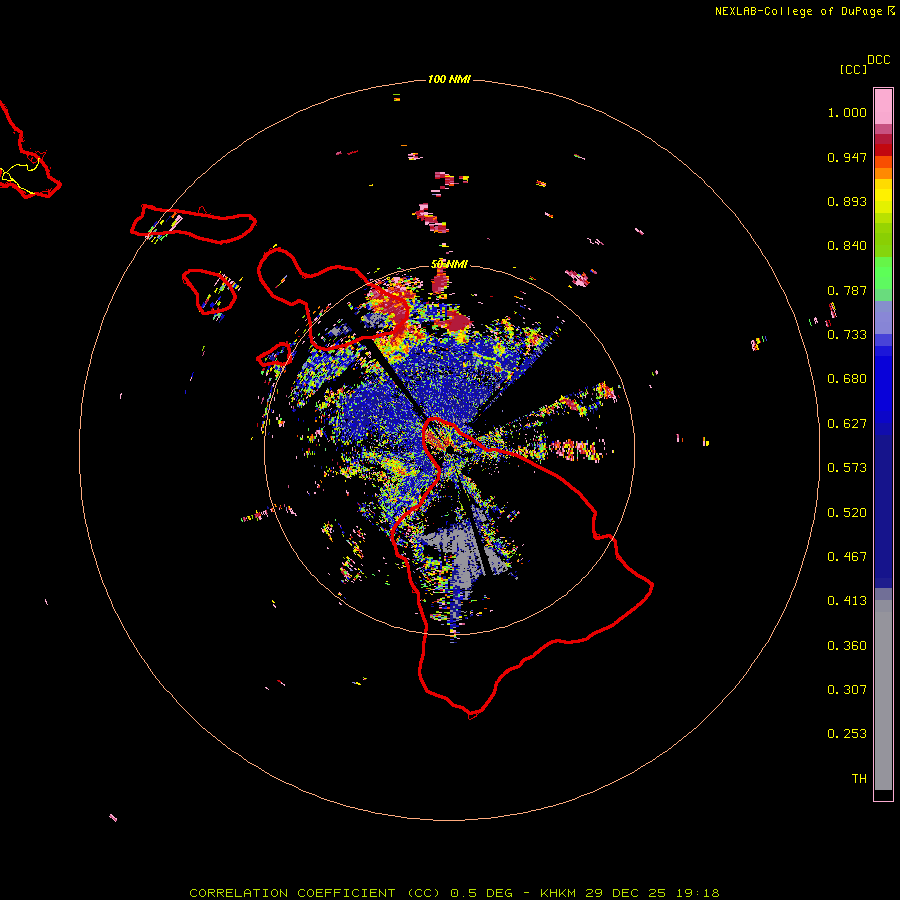Click the 0.627 scale value

[x=847, y=424]
